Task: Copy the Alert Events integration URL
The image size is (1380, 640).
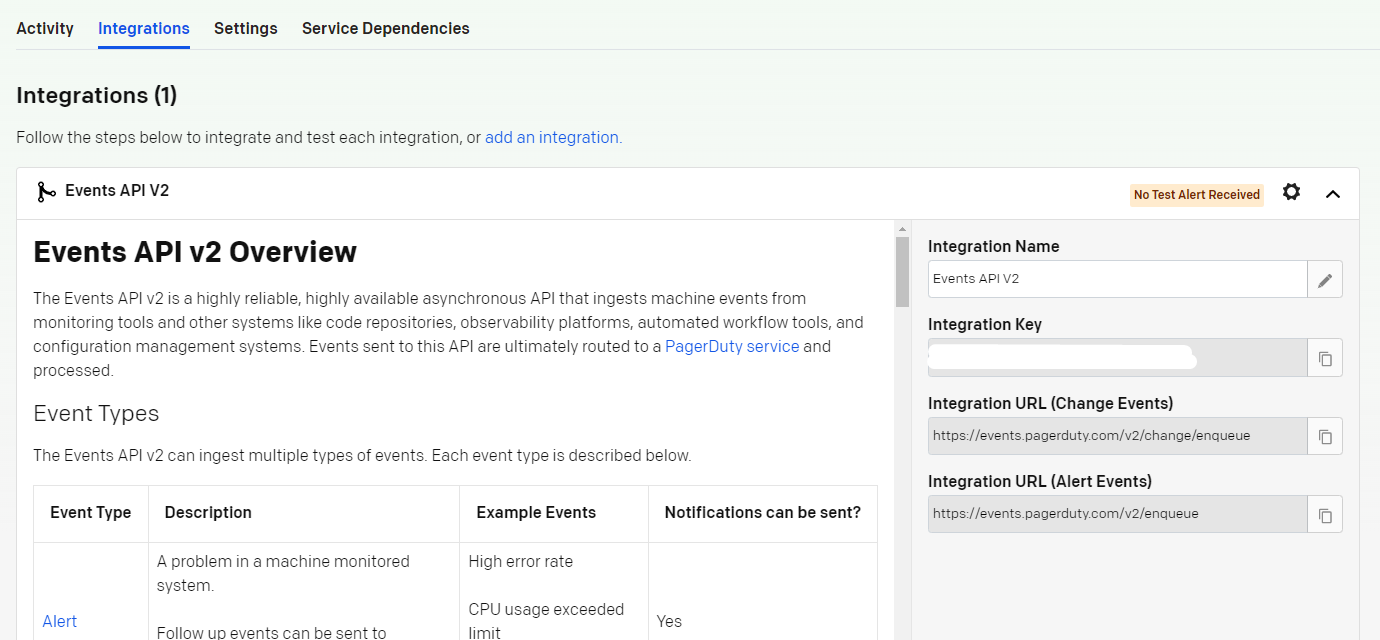Action: (x=1325, y=515)
